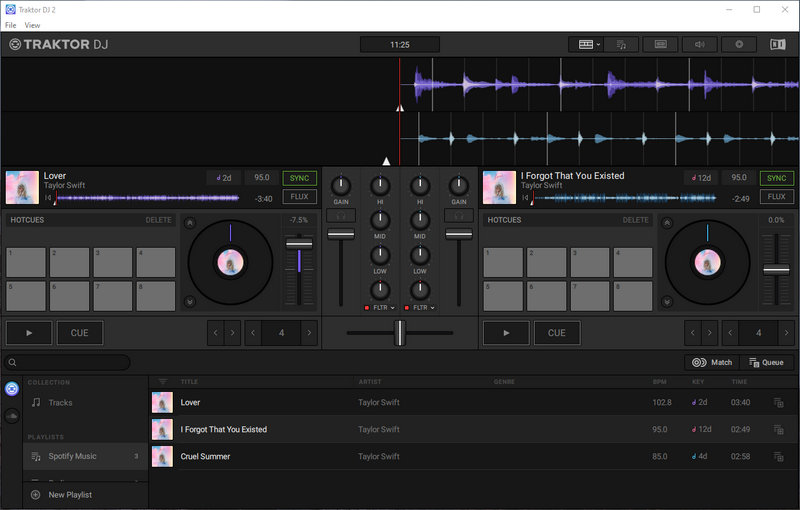Jump to track start on left deck
Viewport: 800px width, 510px height.
[48, 198]
